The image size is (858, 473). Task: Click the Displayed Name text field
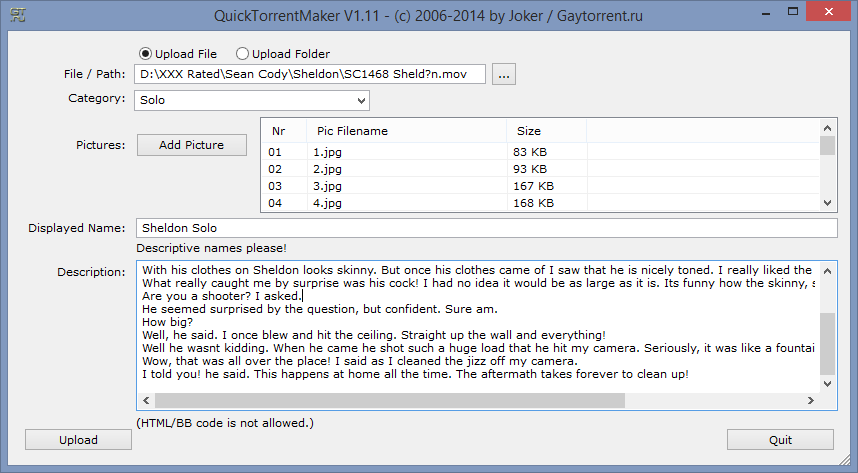coord(485,228)
